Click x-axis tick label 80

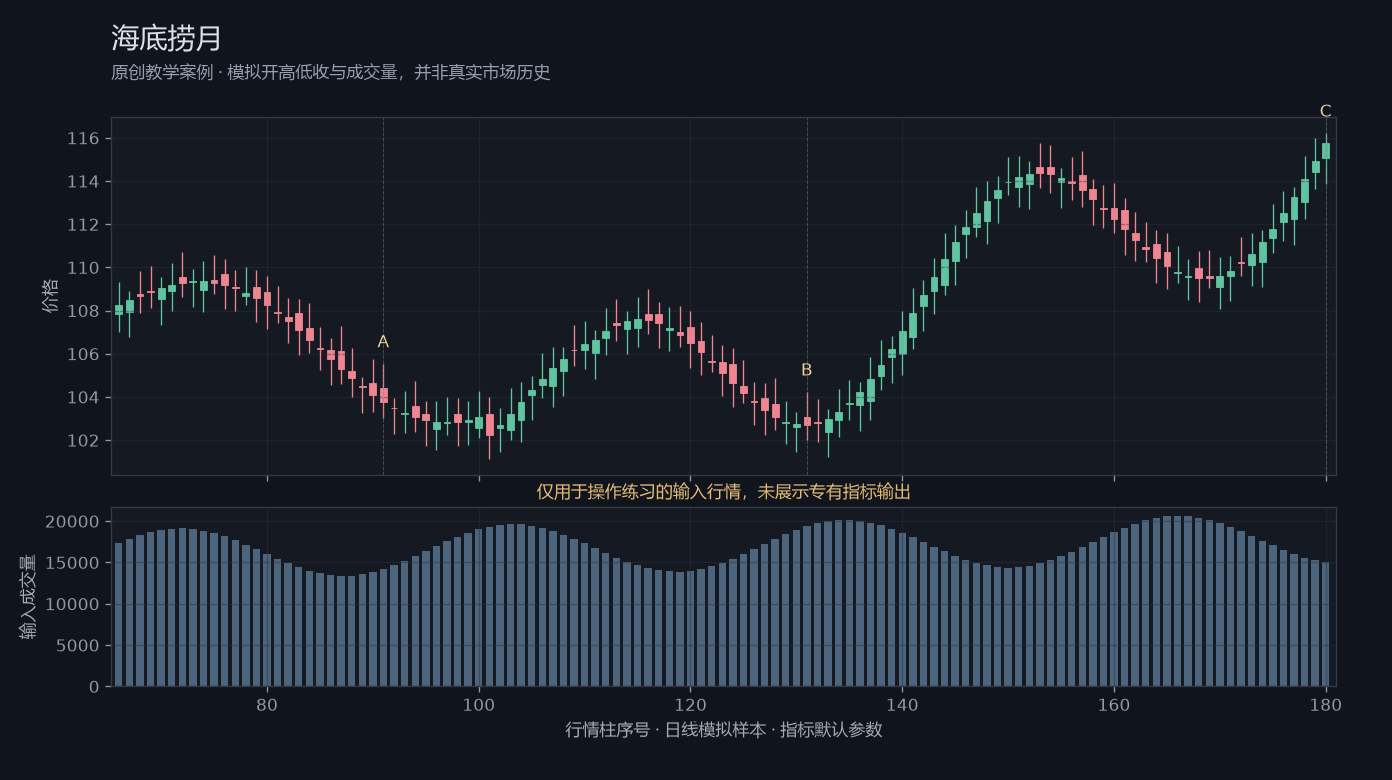pyautogui.click(x=267, y=705)
